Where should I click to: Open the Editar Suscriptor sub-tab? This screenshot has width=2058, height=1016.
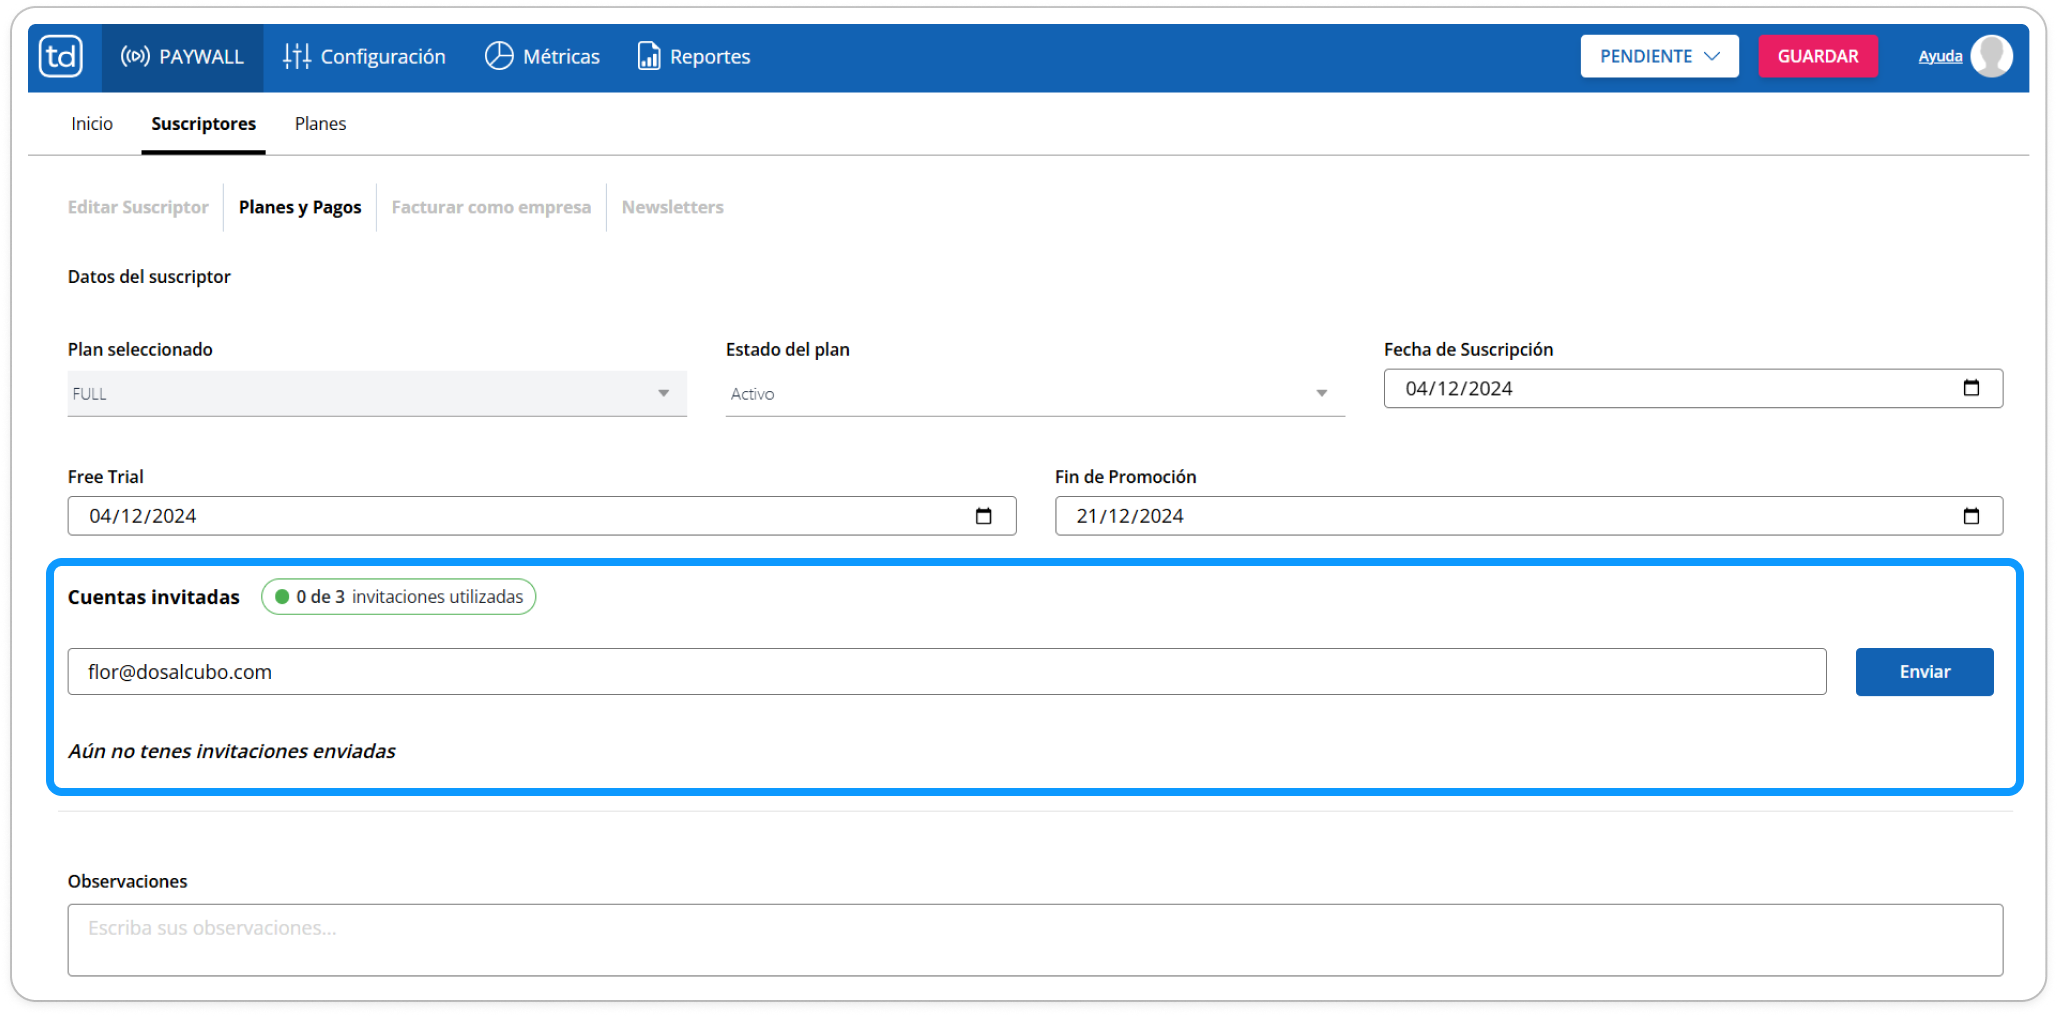[138, 207]
